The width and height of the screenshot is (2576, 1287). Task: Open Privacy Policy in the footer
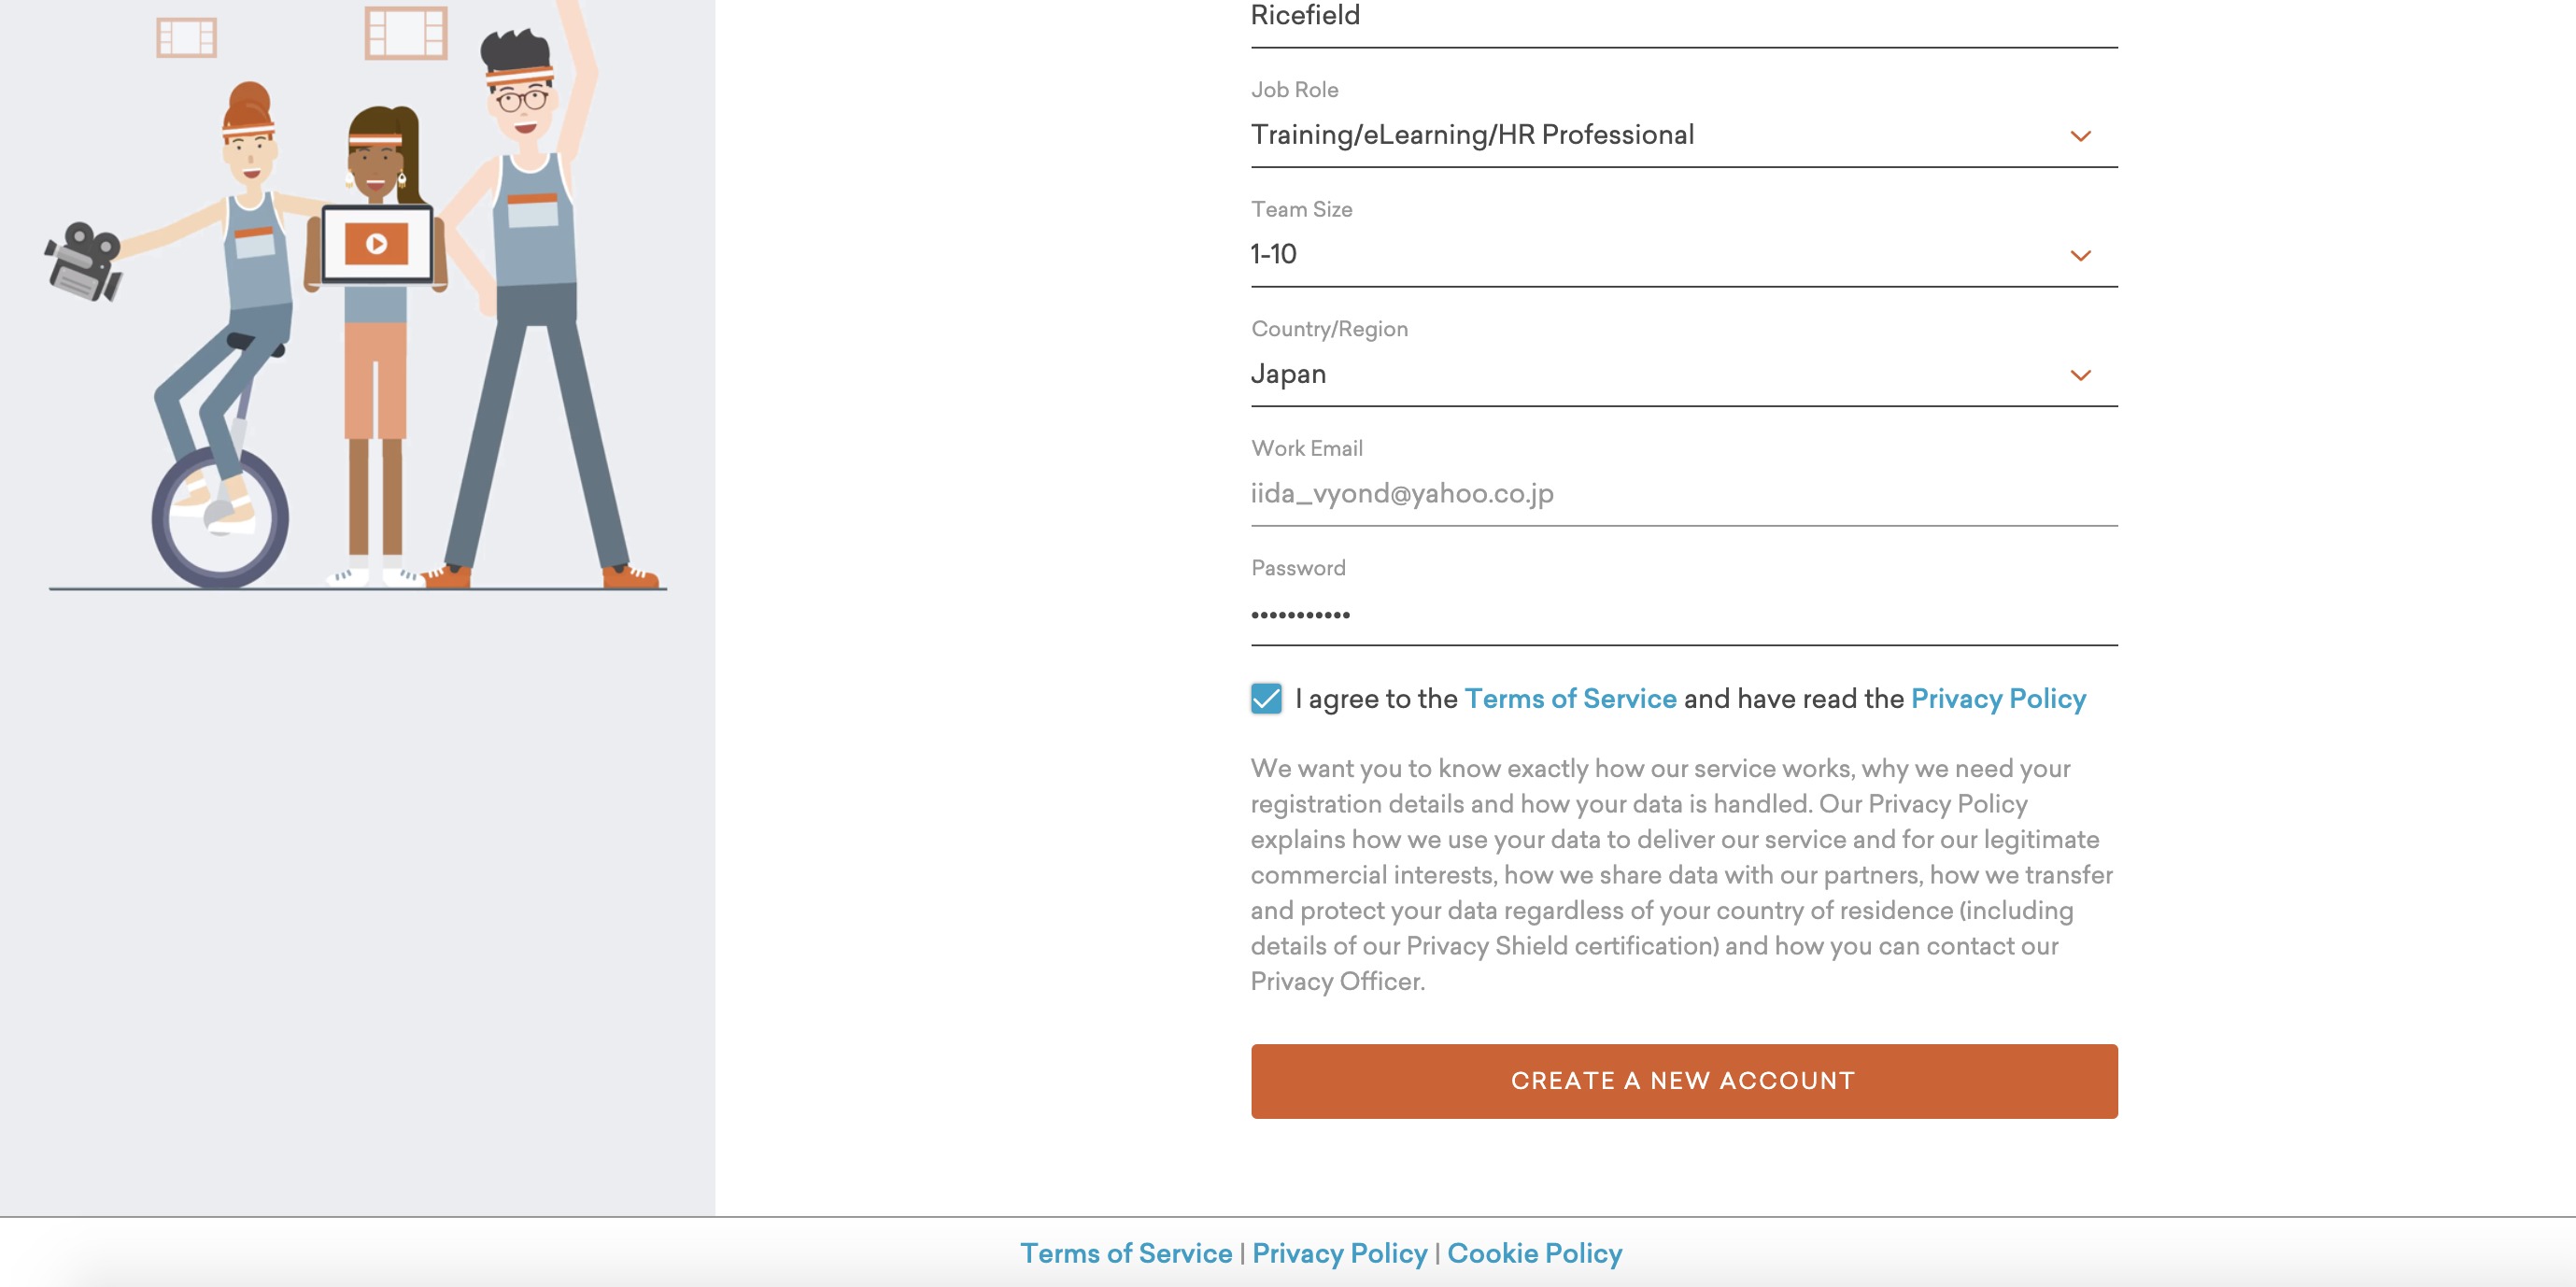pos(1340,1253)
